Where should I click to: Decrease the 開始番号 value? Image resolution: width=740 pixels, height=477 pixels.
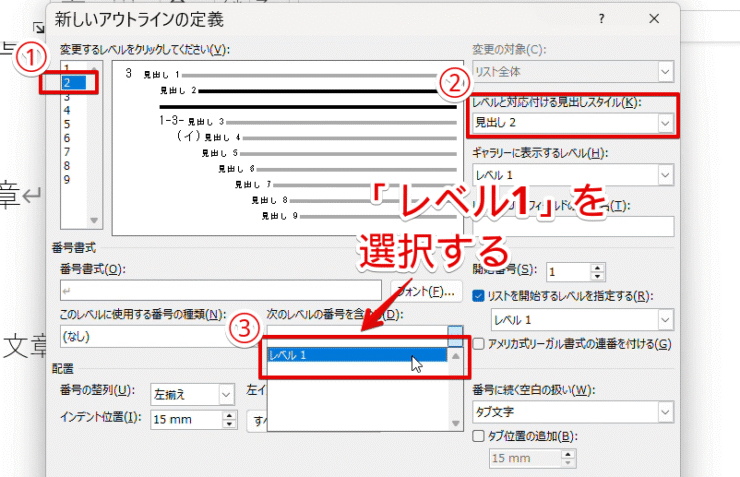click(x=597, y=276)
